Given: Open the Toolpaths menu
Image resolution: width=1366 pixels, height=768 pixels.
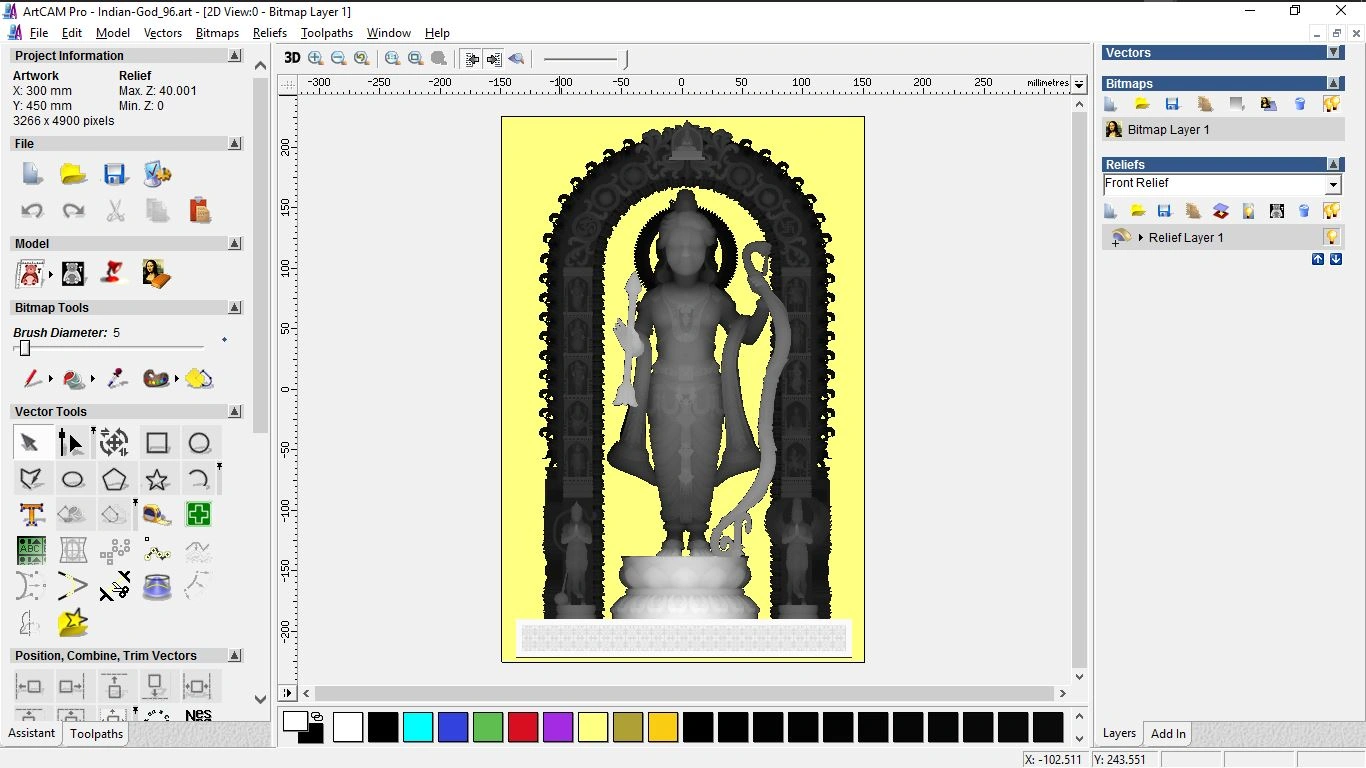Looking at the screenshot, I should point(326,33).
